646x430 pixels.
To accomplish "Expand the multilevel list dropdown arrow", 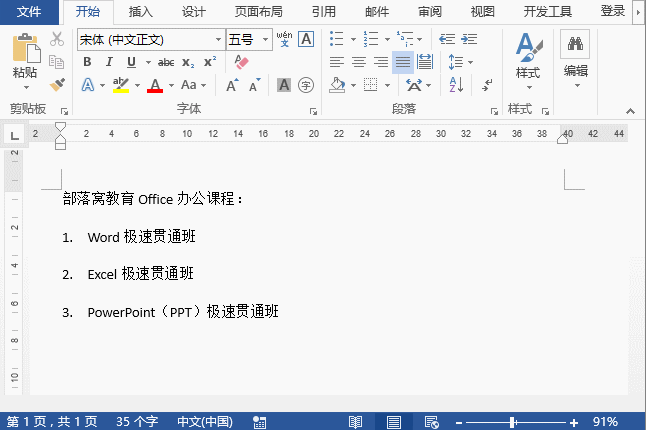I will 419,40.
